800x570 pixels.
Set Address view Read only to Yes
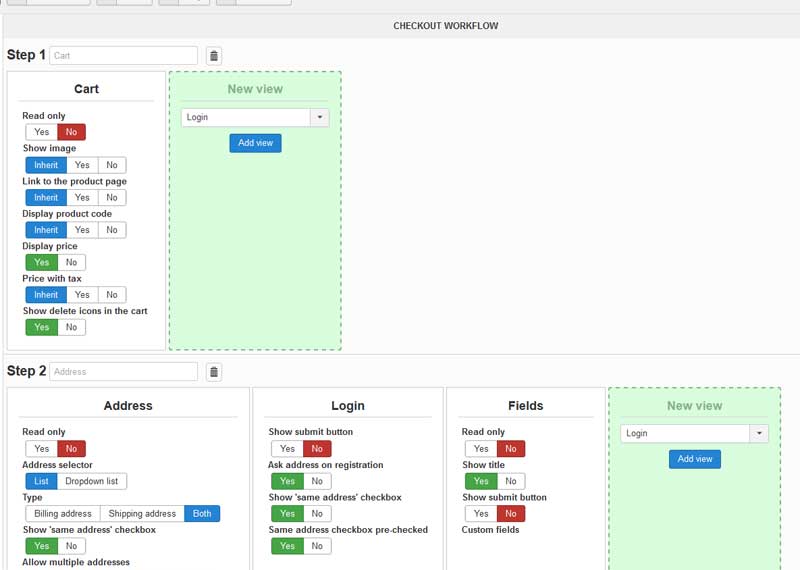[x=41, y=449]
